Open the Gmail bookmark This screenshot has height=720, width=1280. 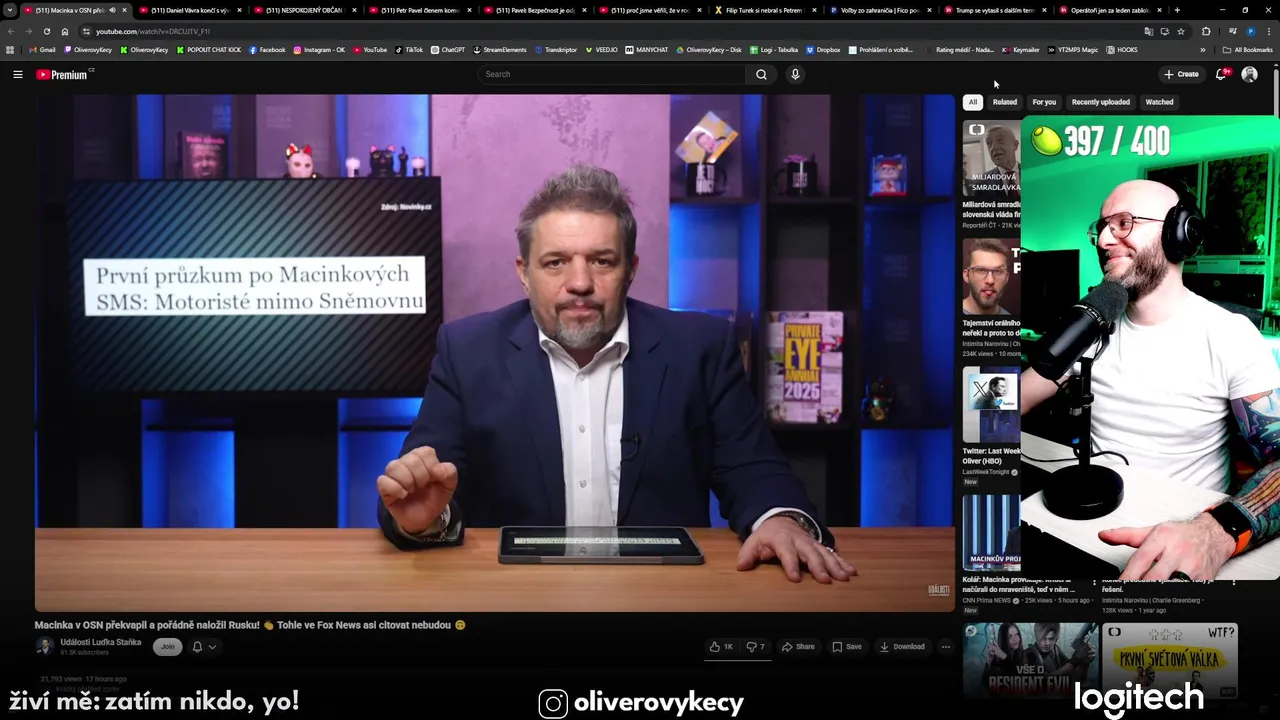(x=42, y=50)
